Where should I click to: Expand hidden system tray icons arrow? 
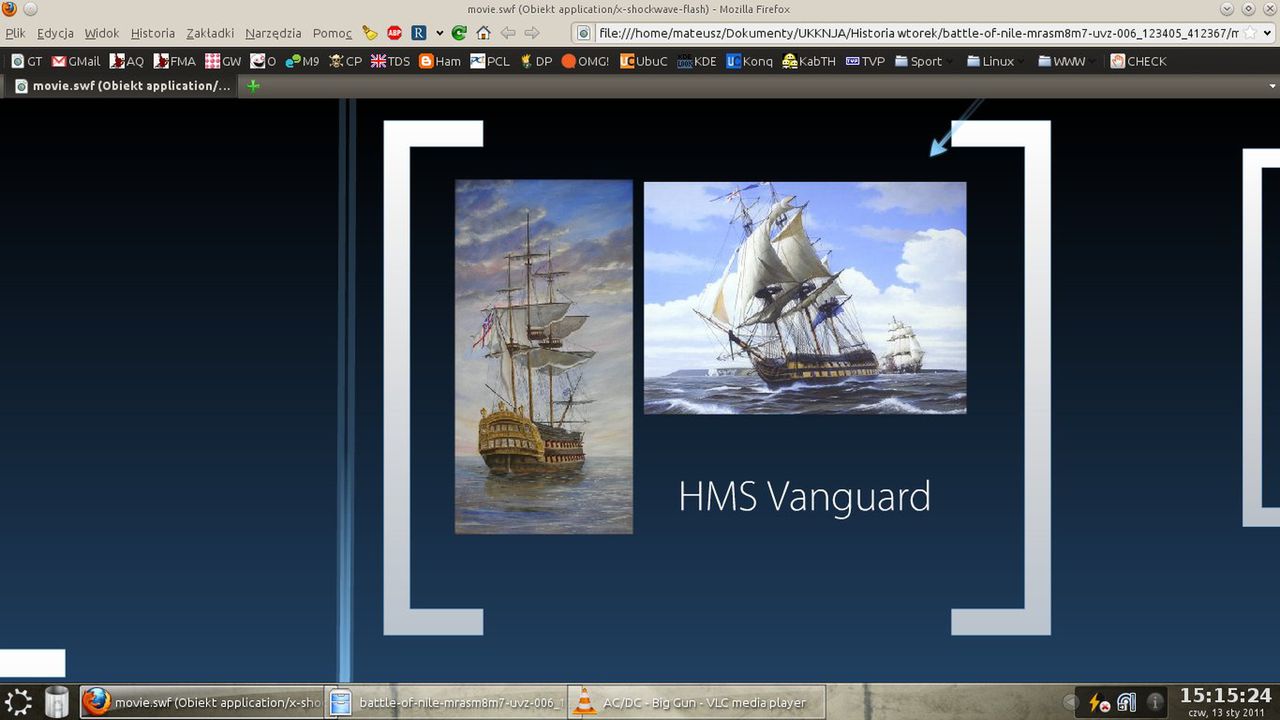point(1071,702)
